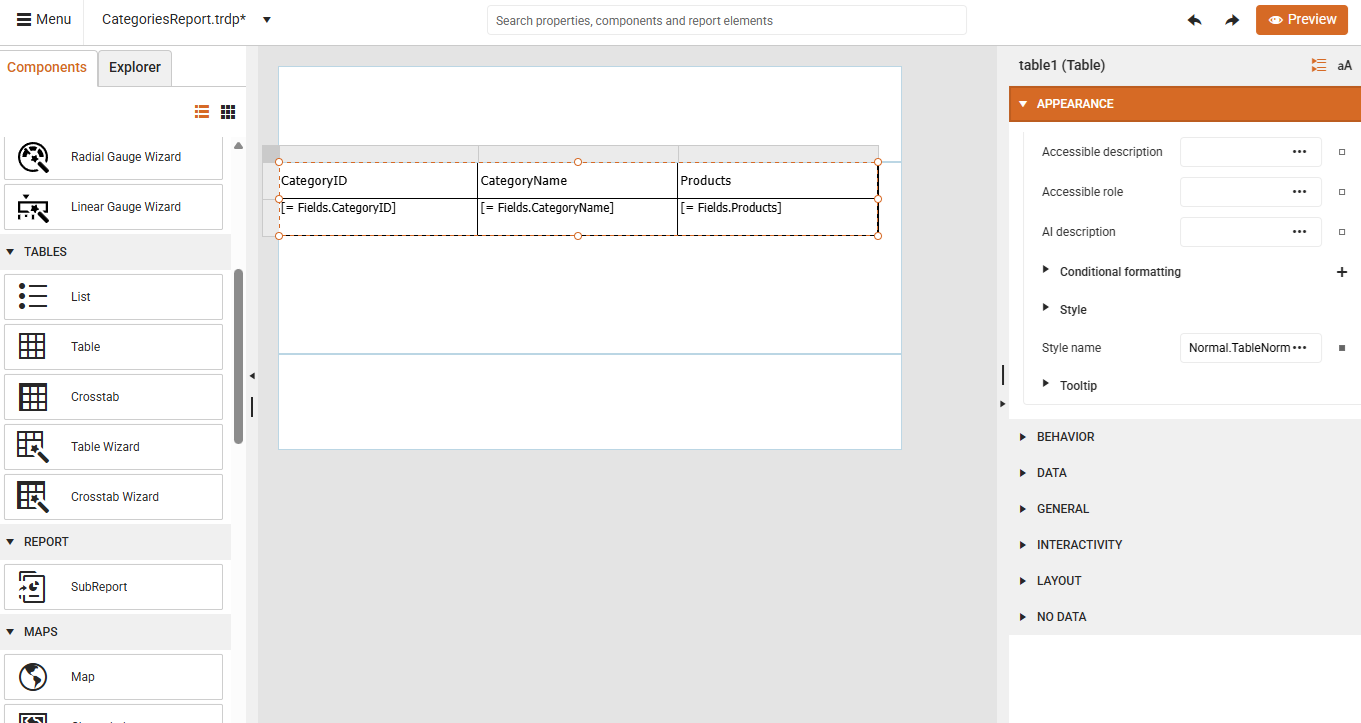
Task: Pick the Crosstab component
Action: click(x=113, y=397)
